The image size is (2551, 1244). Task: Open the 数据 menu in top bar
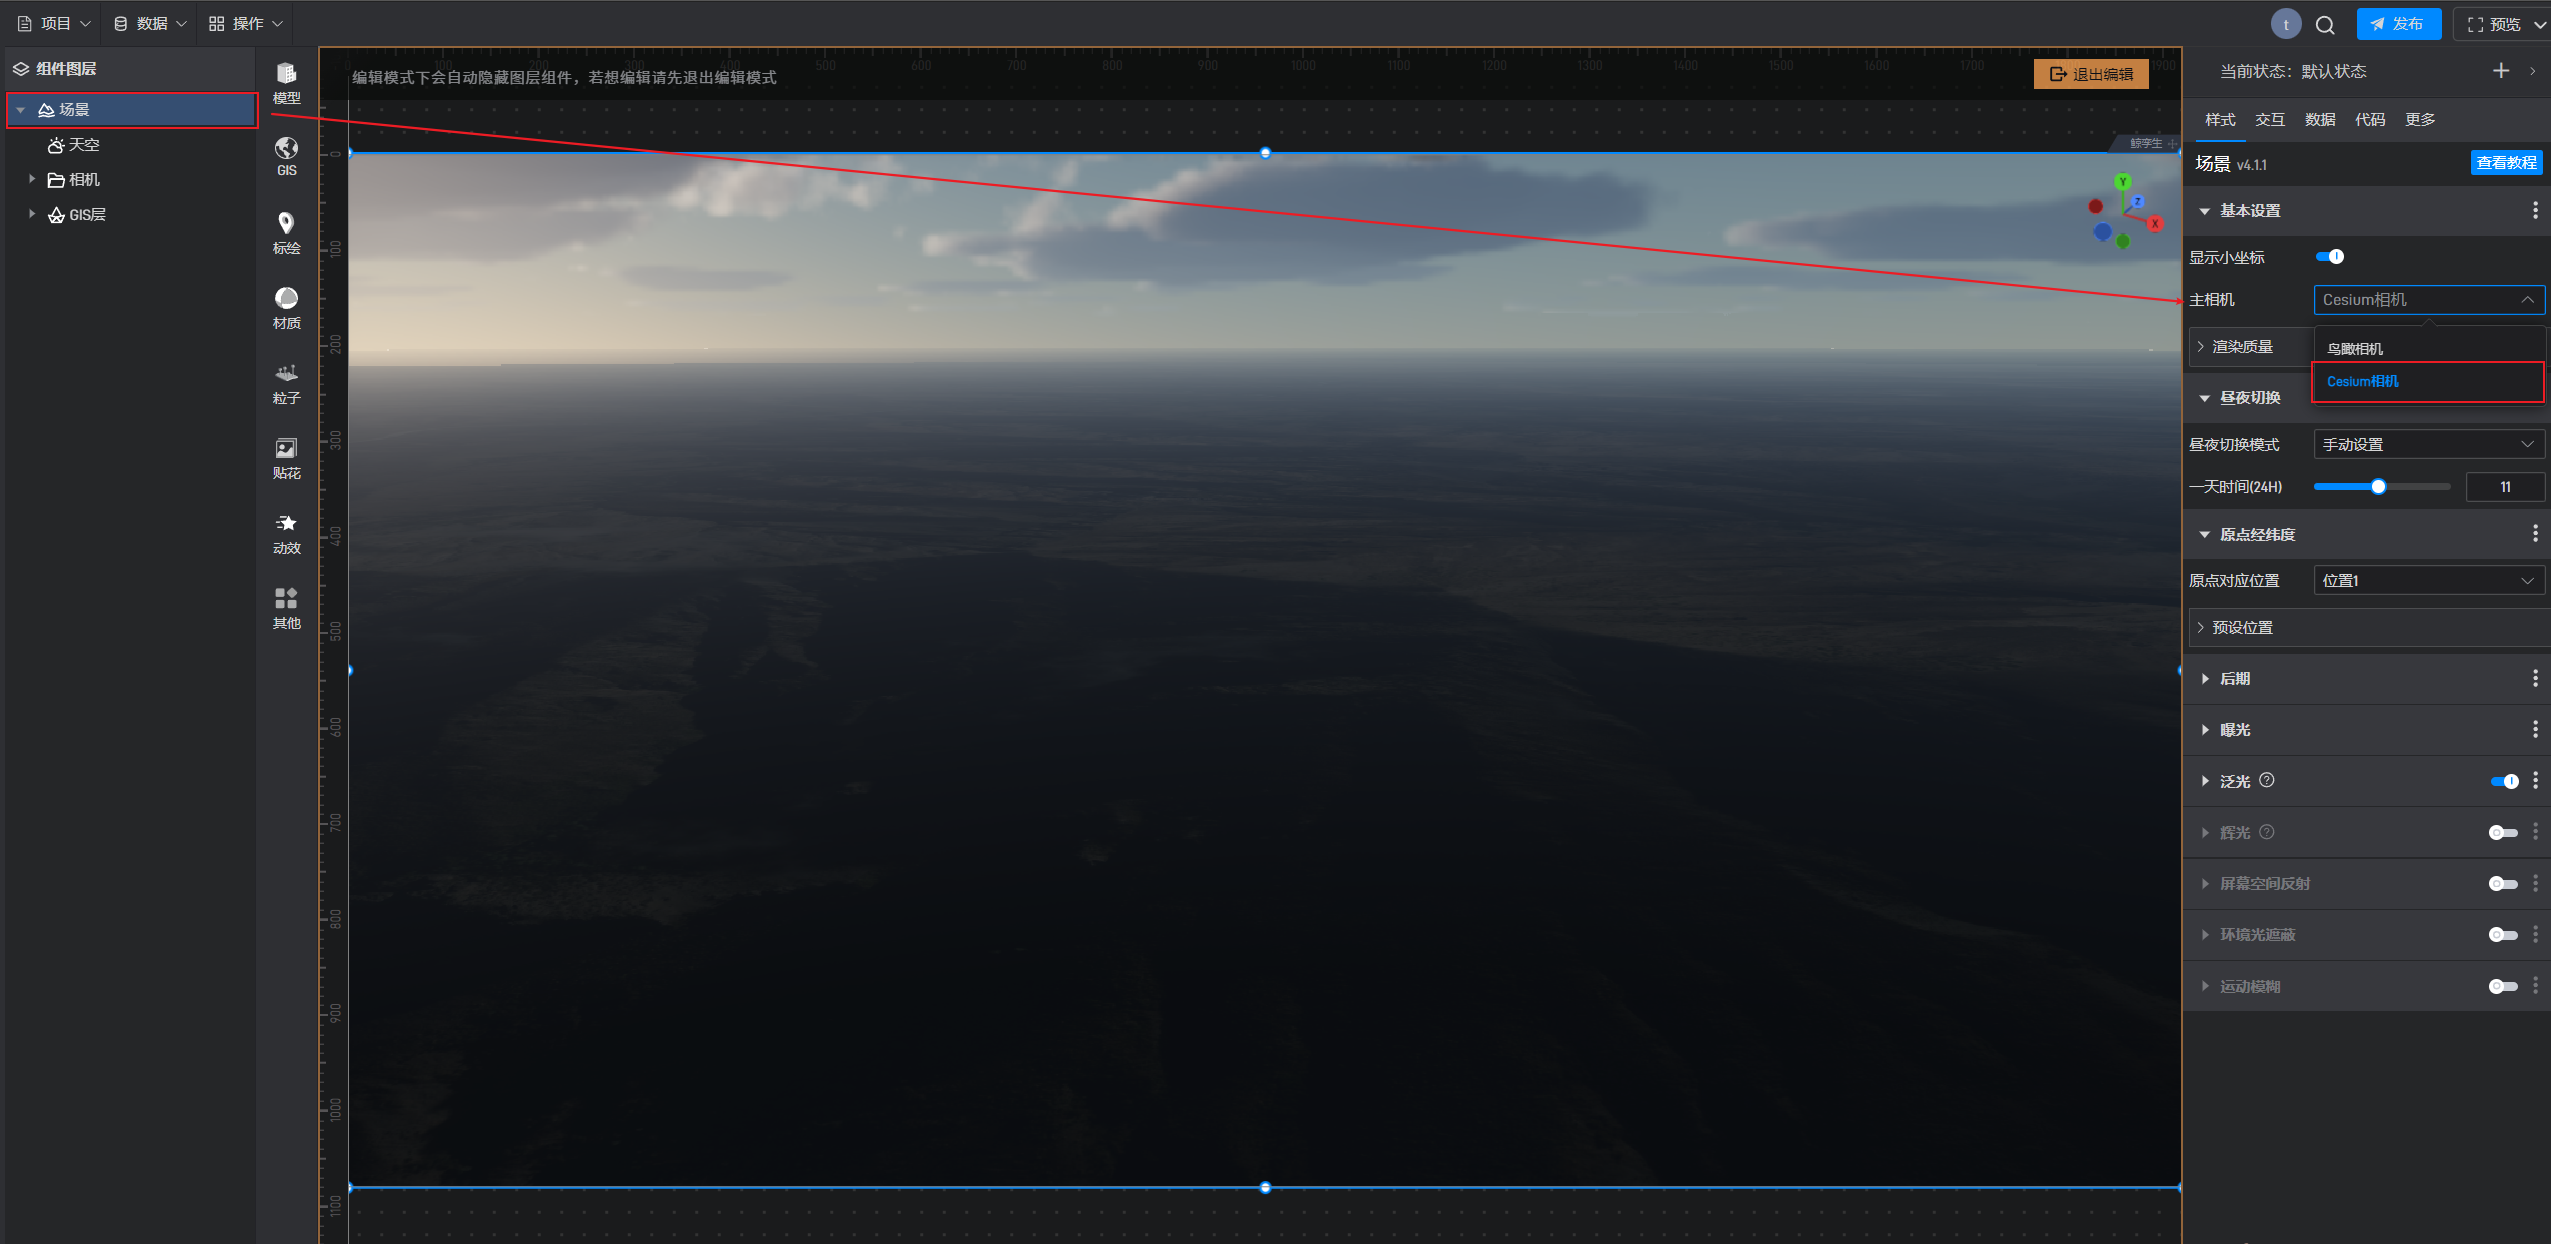(x=150, y=23)
